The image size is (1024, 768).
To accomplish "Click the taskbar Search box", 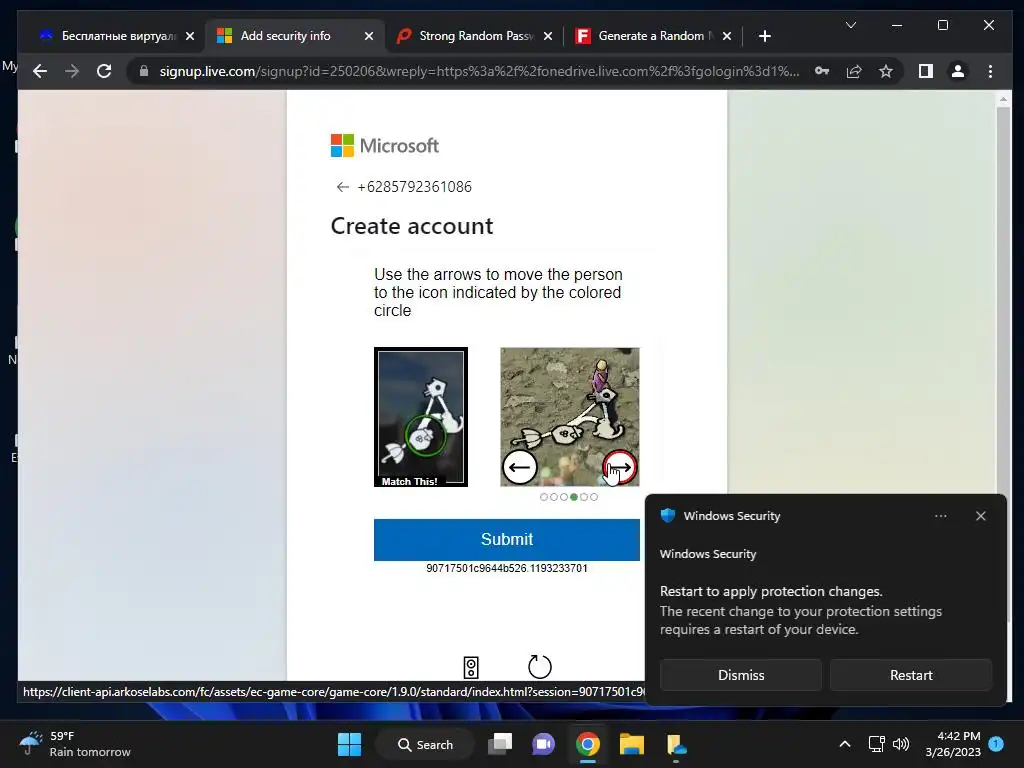I will (425, 744).
